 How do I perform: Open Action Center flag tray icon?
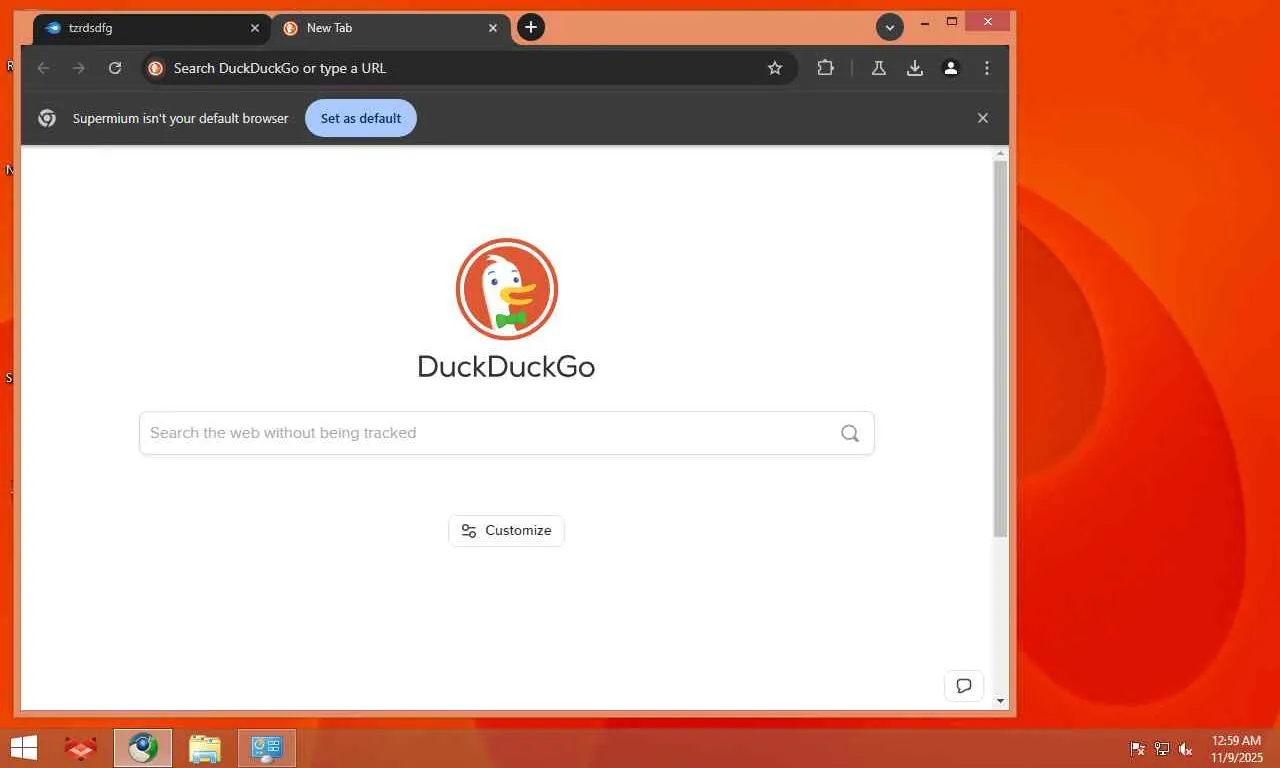coord(1138,749)
